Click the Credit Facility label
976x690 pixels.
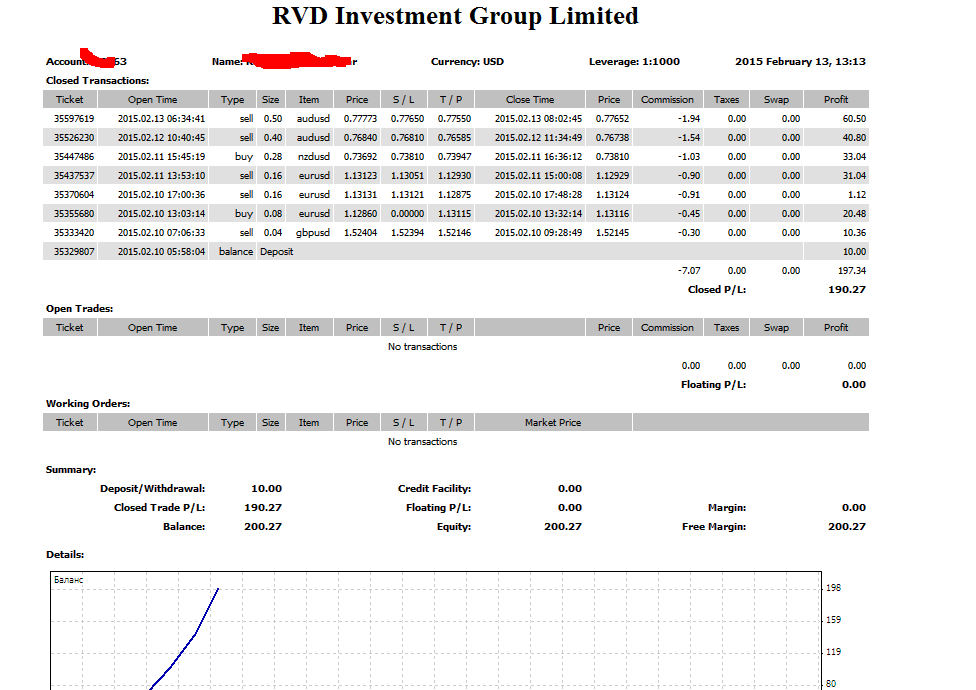[x=434, y=488]
